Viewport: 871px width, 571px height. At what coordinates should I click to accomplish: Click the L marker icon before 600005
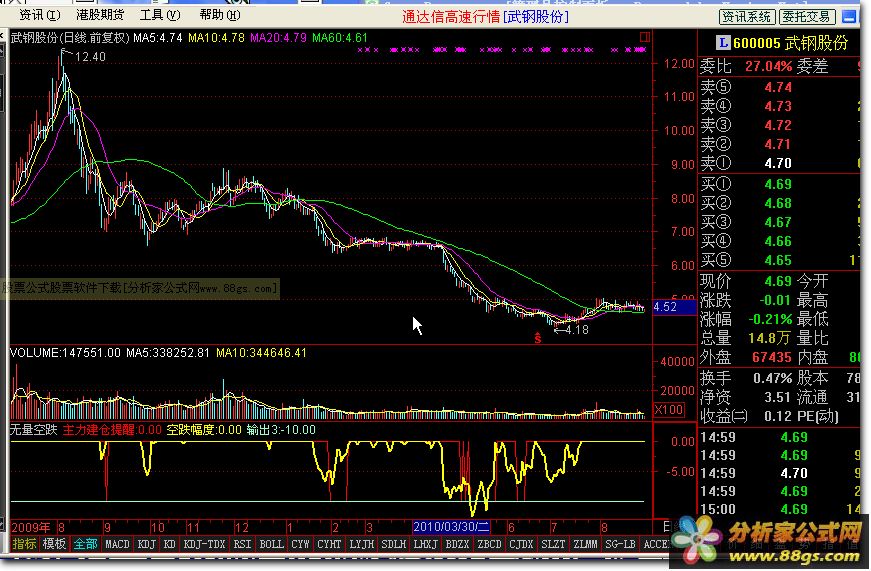[723, 43]
